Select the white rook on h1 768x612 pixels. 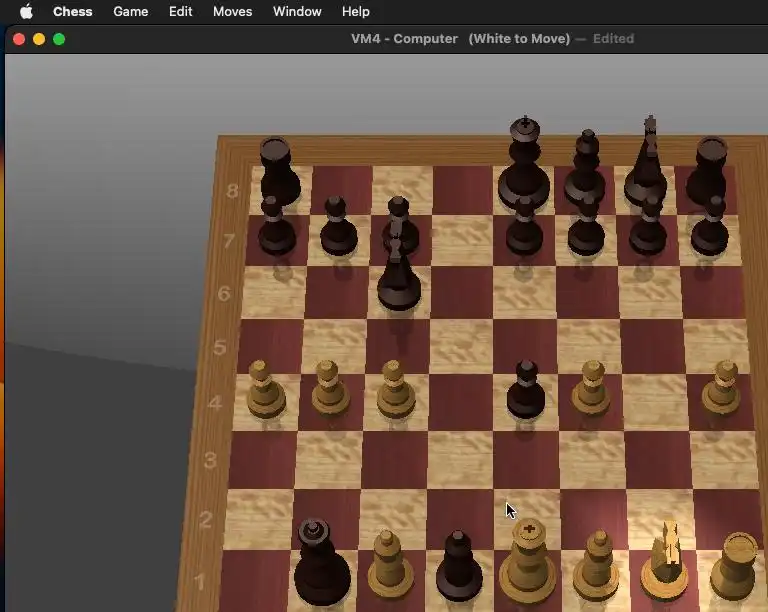click(735, 567)
